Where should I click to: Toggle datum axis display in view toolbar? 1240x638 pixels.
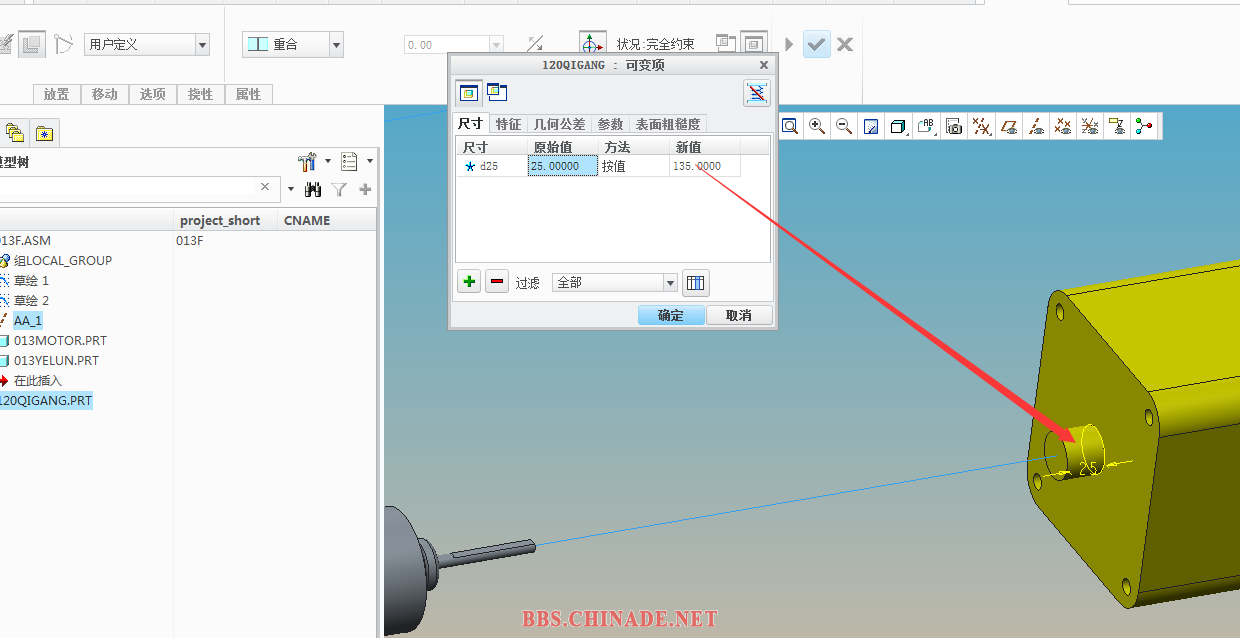tap(1036, 126)
